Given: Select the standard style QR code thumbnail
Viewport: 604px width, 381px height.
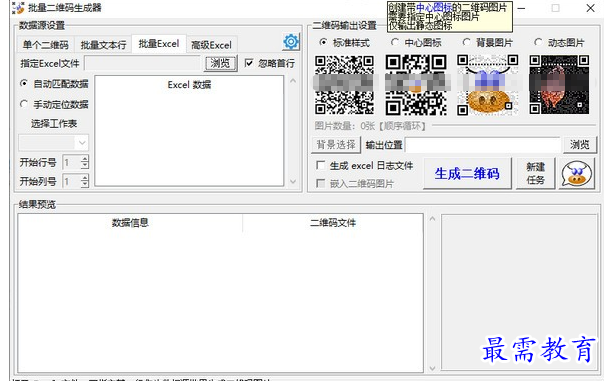Looking at the screenshot, I should [344, 85].
